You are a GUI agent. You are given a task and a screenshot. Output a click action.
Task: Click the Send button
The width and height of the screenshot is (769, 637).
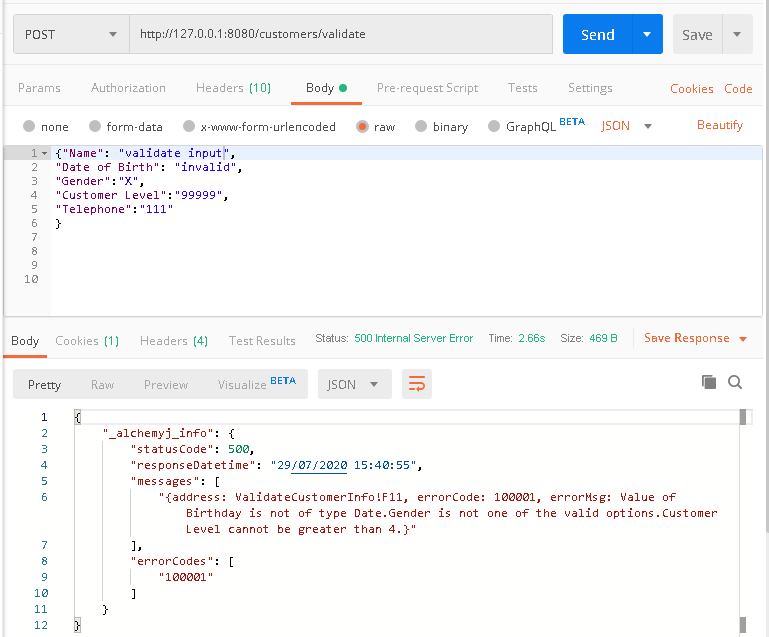tap(597, 34)
